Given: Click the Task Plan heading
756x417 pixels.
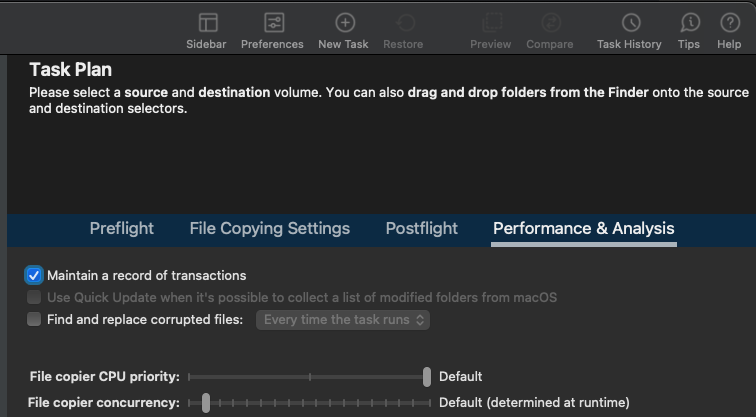Looking at the screenshot, I should pyautogui.click(x=70, y=70).
